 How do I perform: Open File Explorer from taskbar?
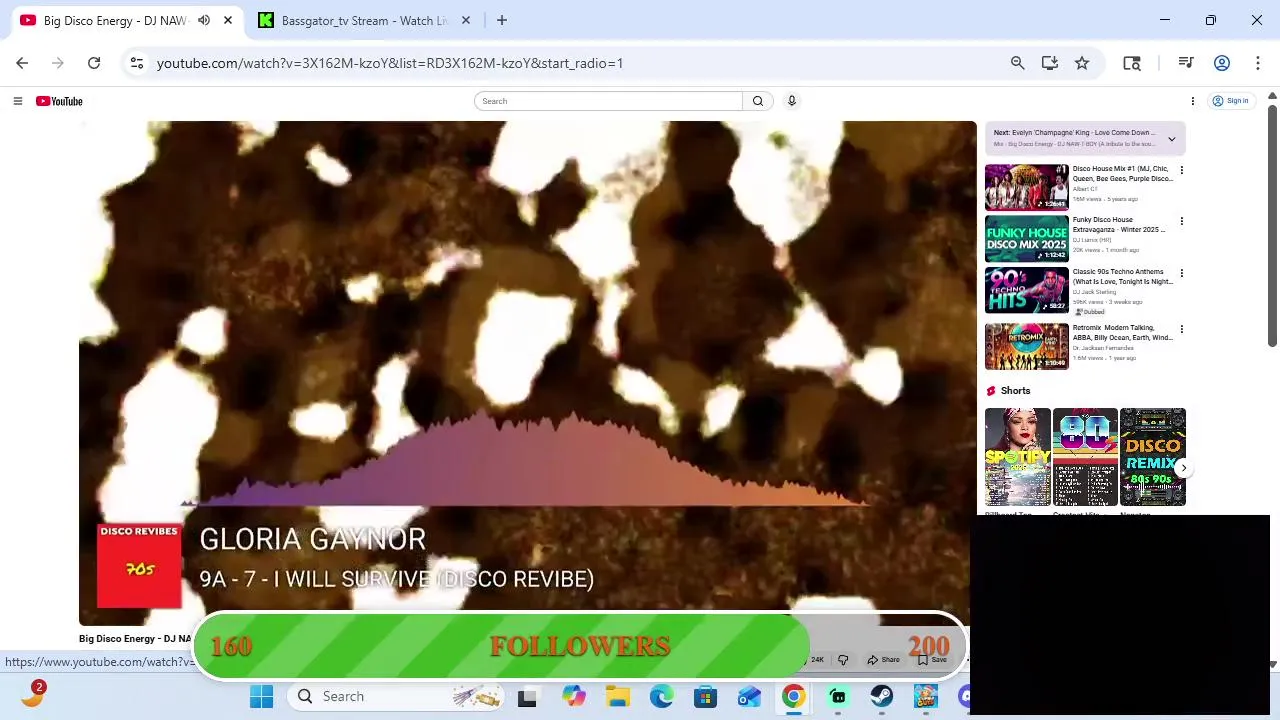click(x=617, y=696)
